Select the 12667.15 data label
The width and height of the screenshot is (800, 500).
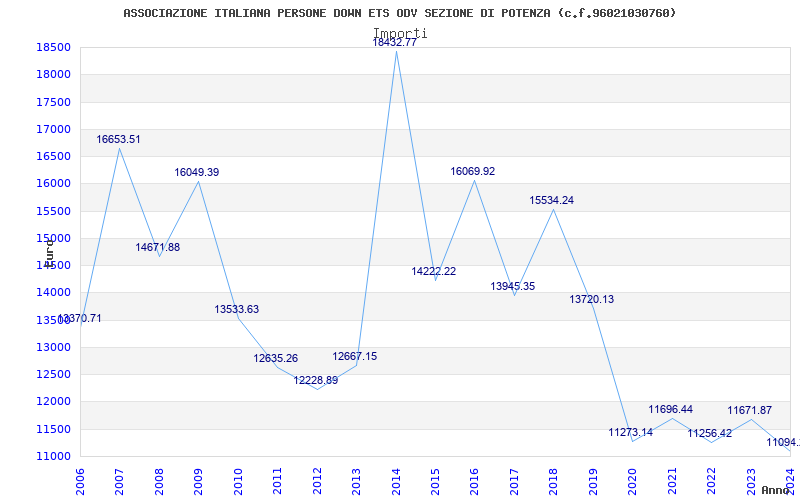tap(355, 357)
